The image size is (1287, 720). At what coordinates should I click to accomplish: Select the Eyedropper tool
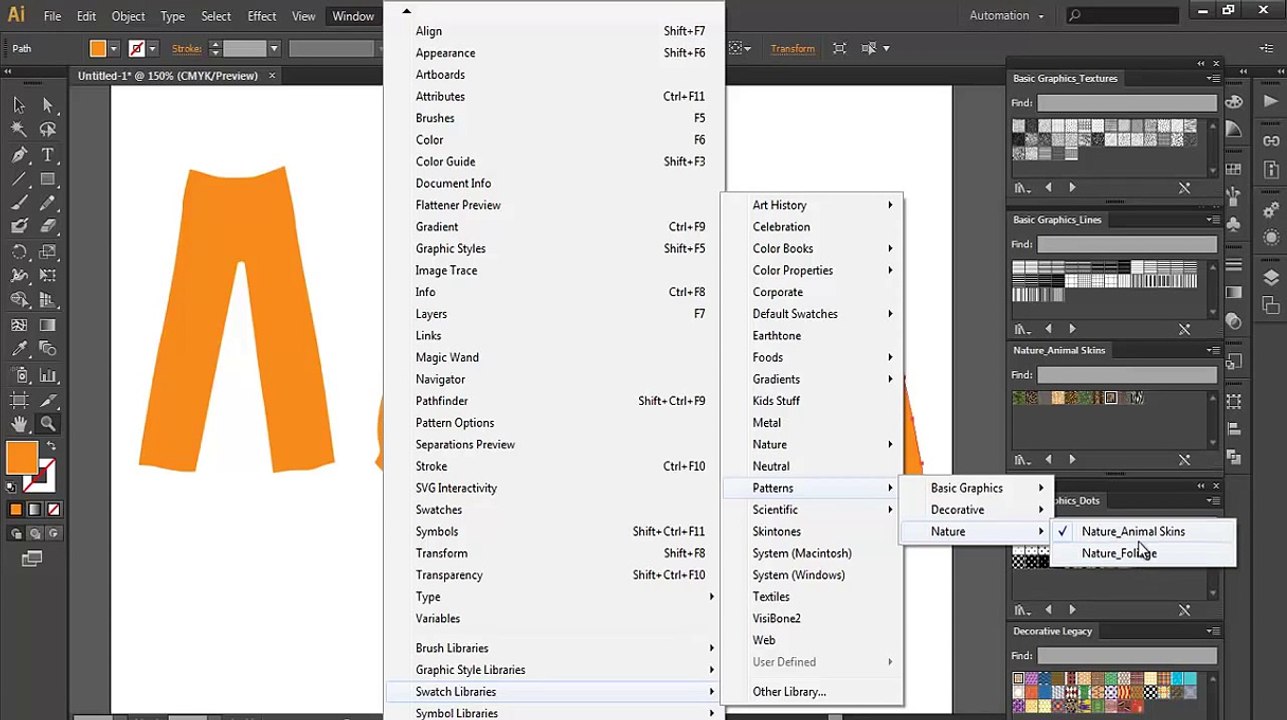click(x=19, y=349)
